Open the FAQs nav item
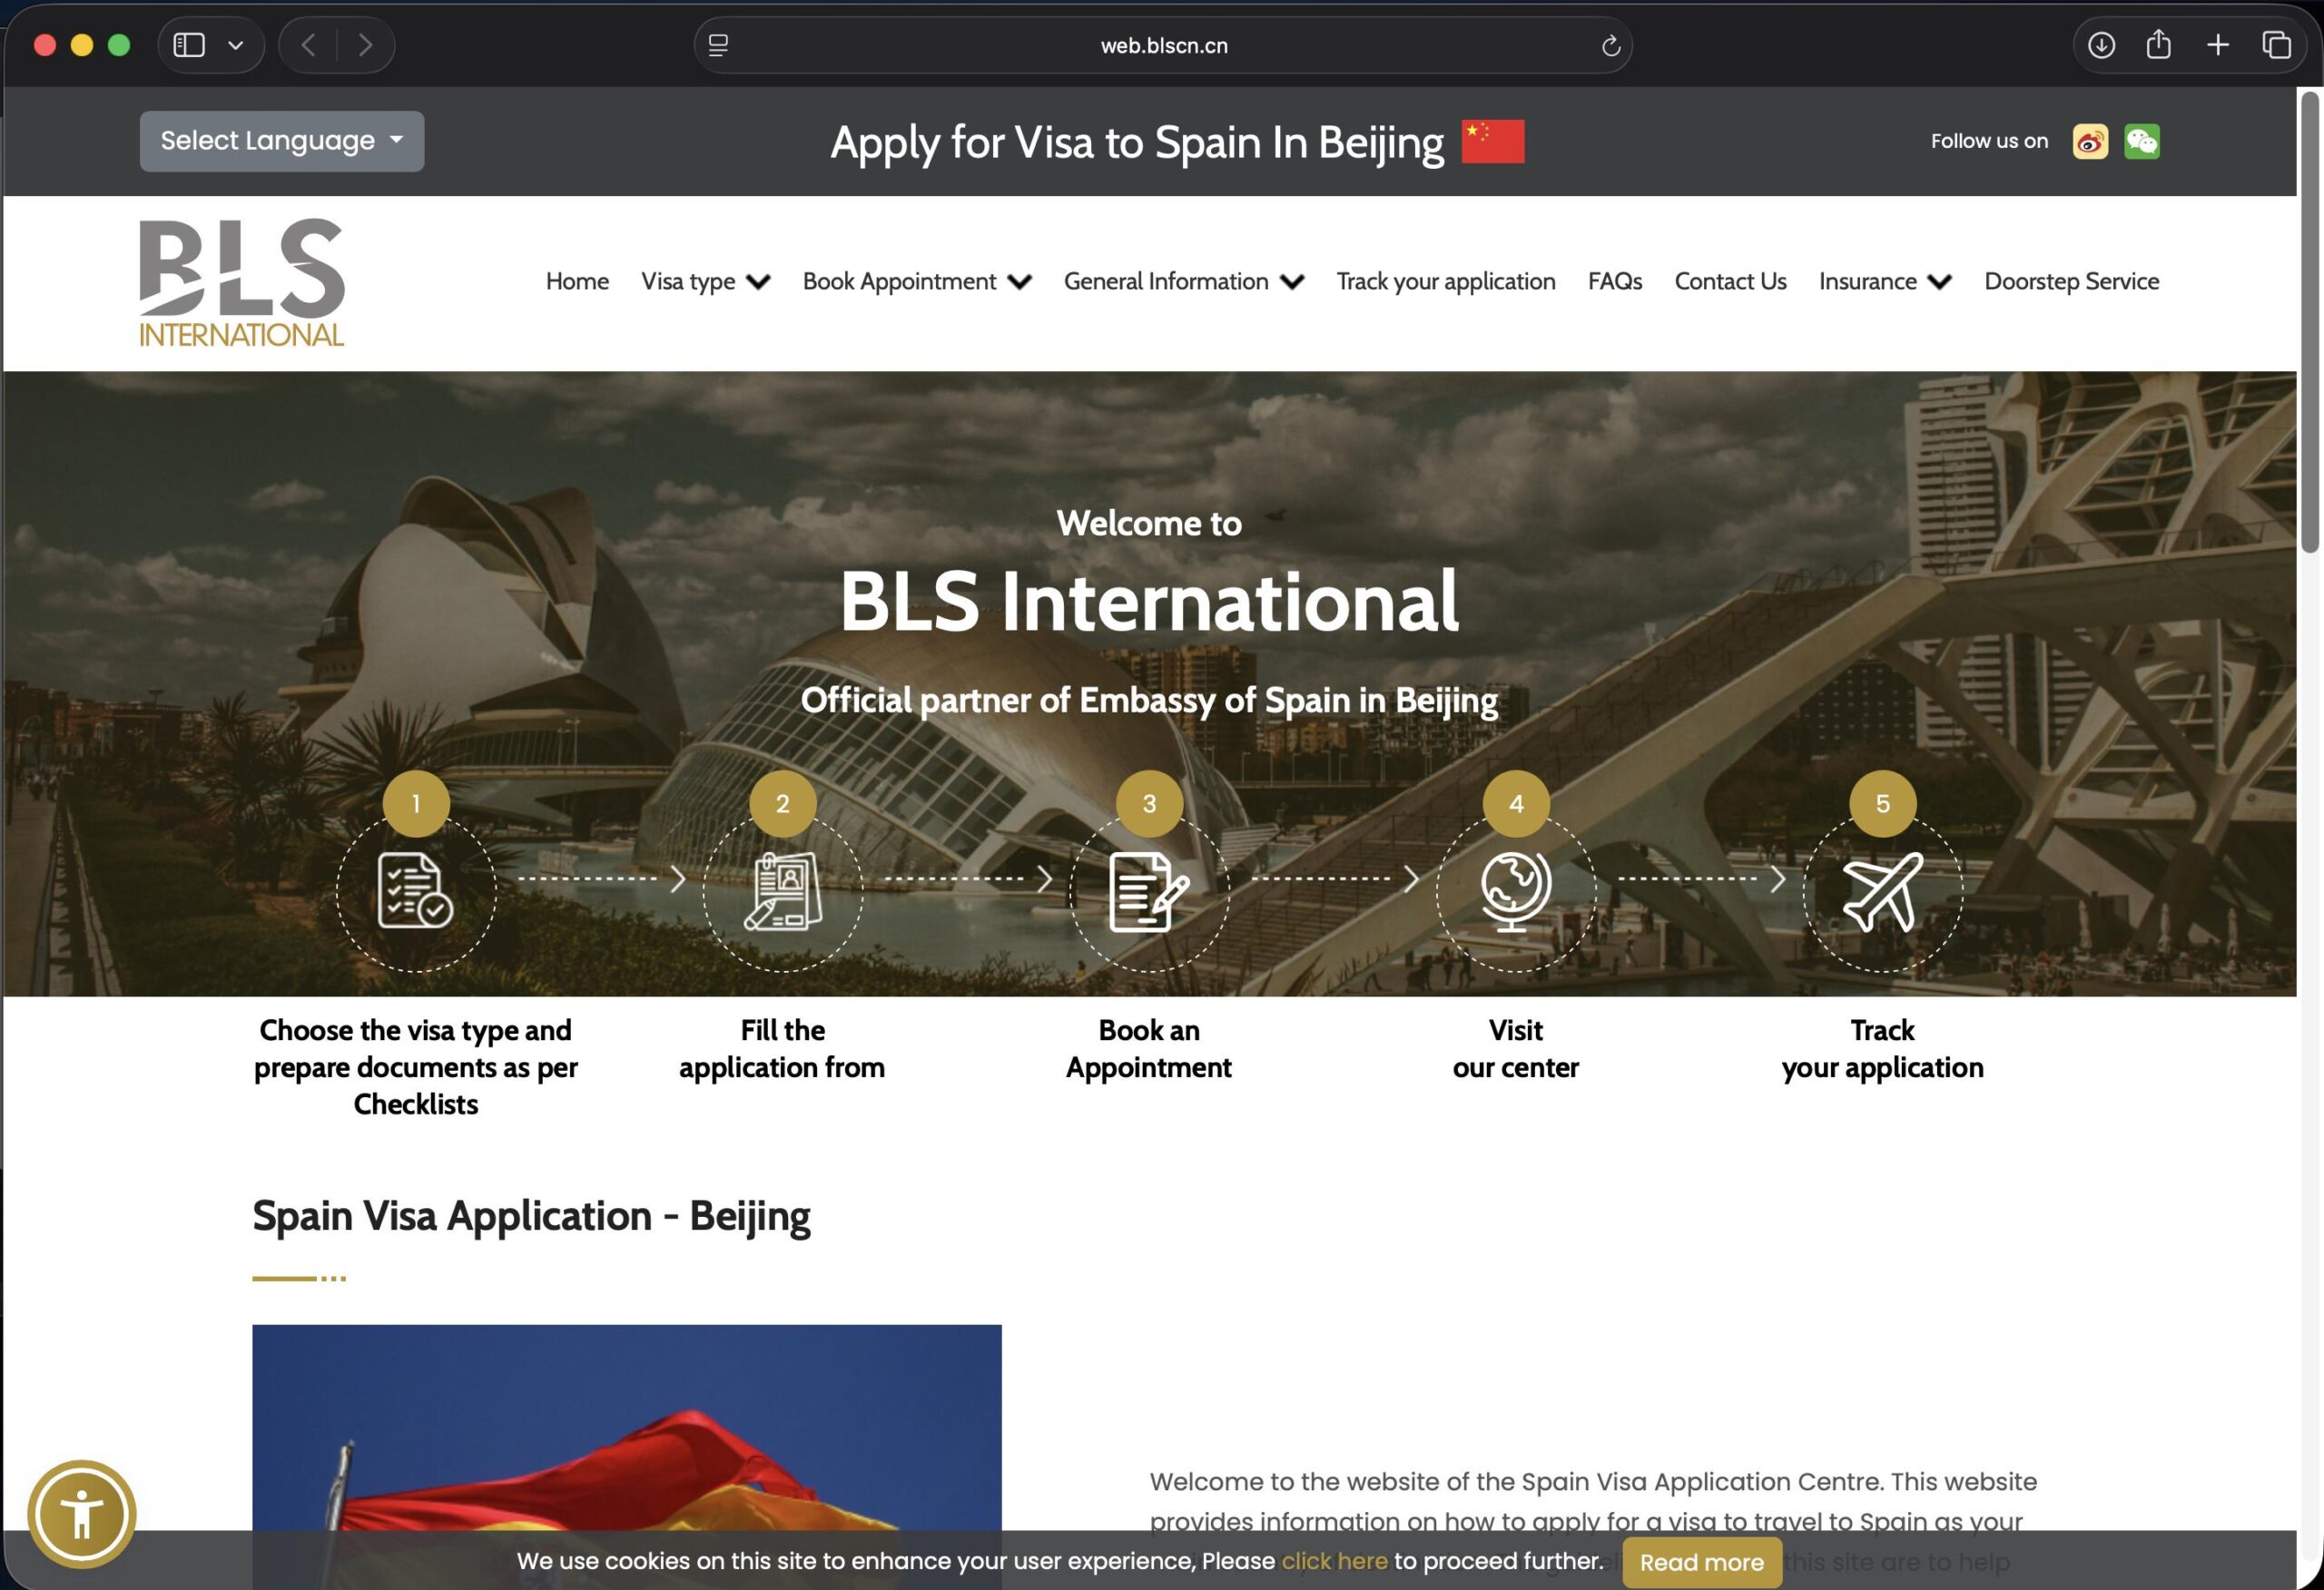 (1615, 282)
